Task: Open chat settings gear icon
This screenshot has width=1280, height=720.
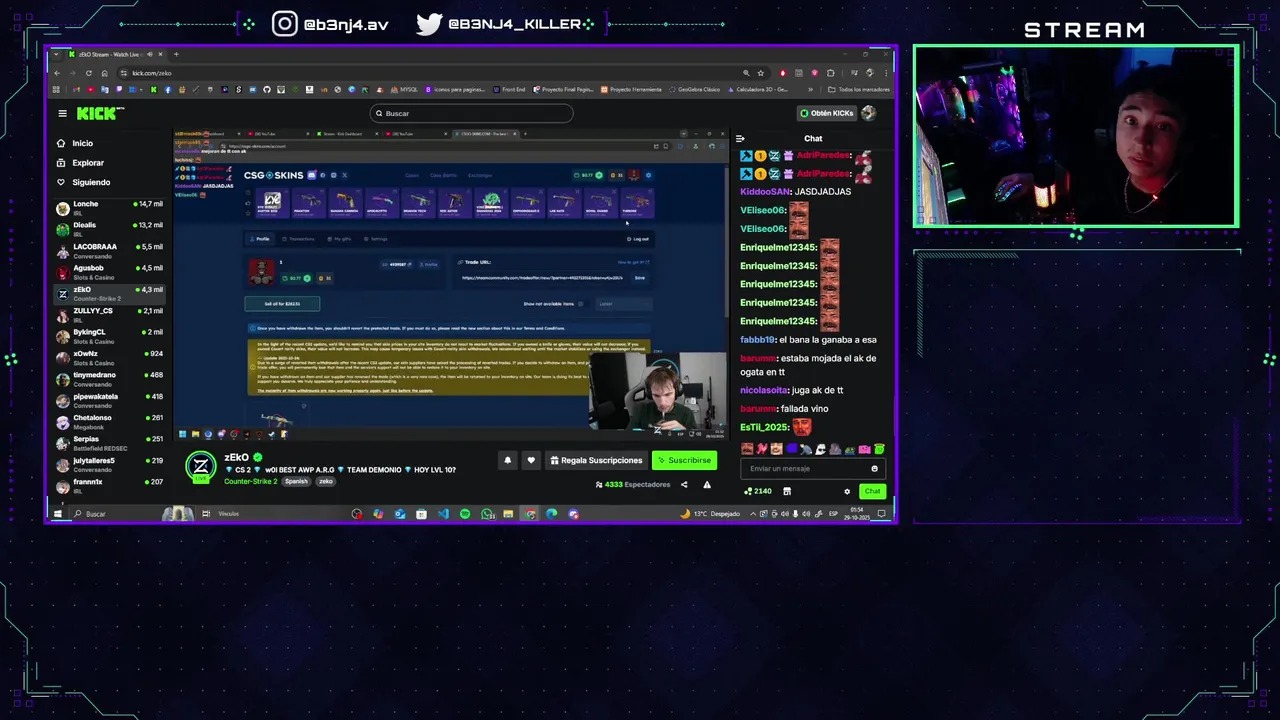Action: click(847, 491)
